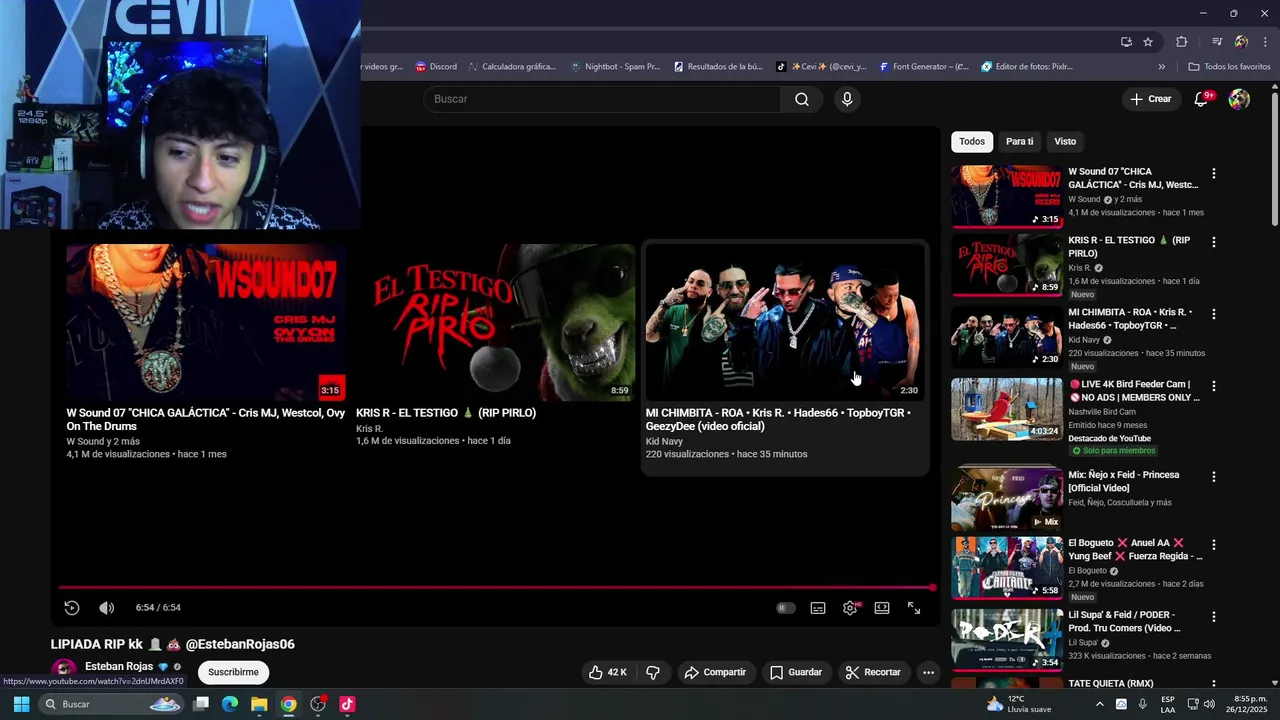Screen dimensions: 1280x720
Task: Open the Editor de fotos Pixlr bookmark
Action: point(1027,67)
